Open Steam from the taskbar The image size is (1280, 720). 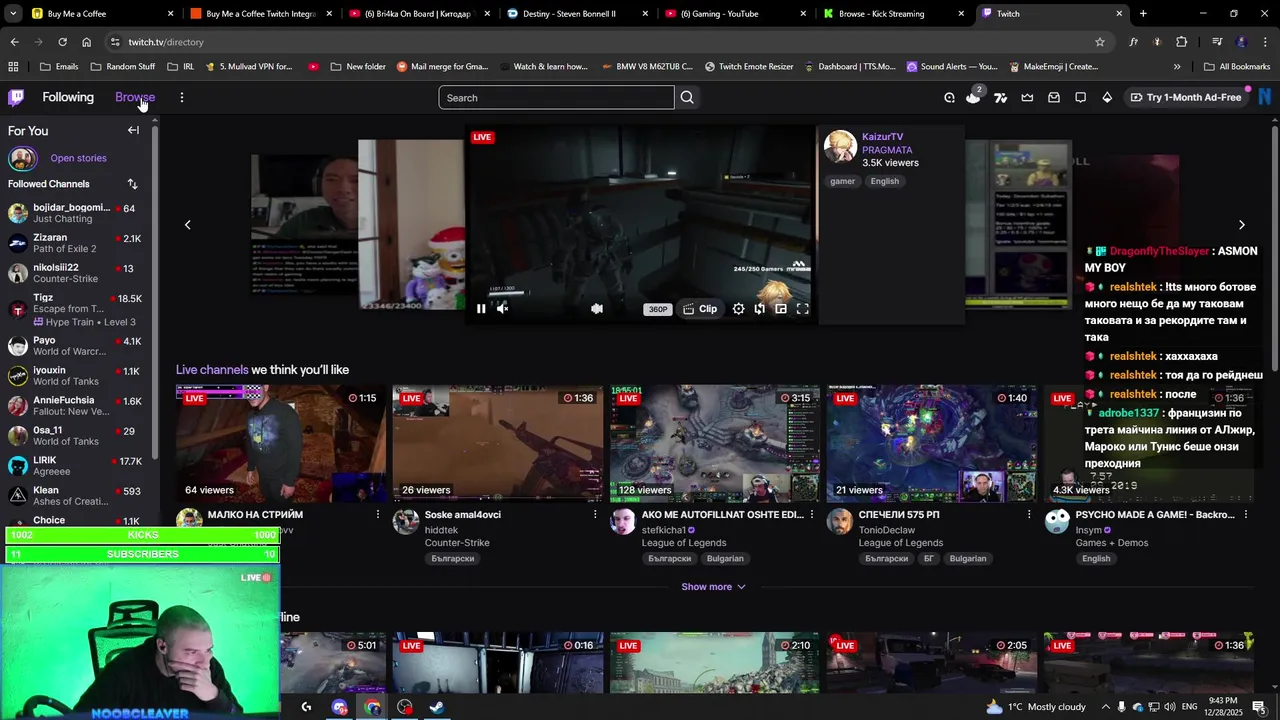[x=437, y=707]
